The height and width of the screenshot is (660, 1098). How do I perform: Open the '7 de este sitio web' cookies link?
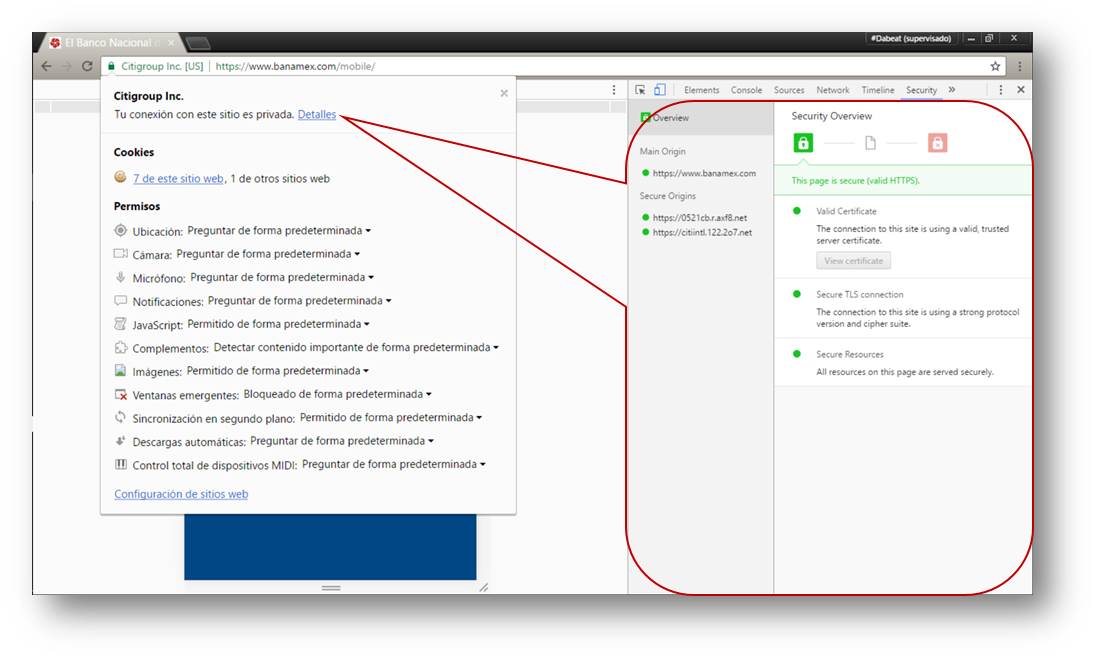point(179,178)
